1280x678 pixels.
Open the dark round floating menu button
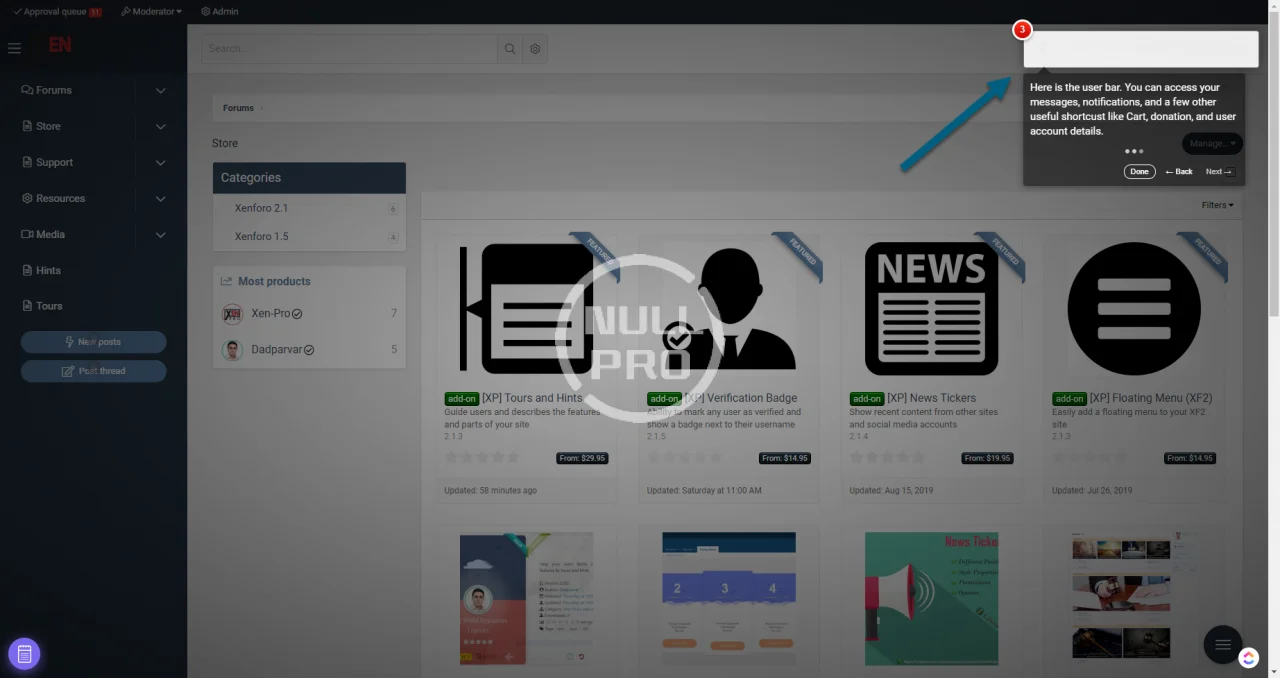tap(1222, 645)
